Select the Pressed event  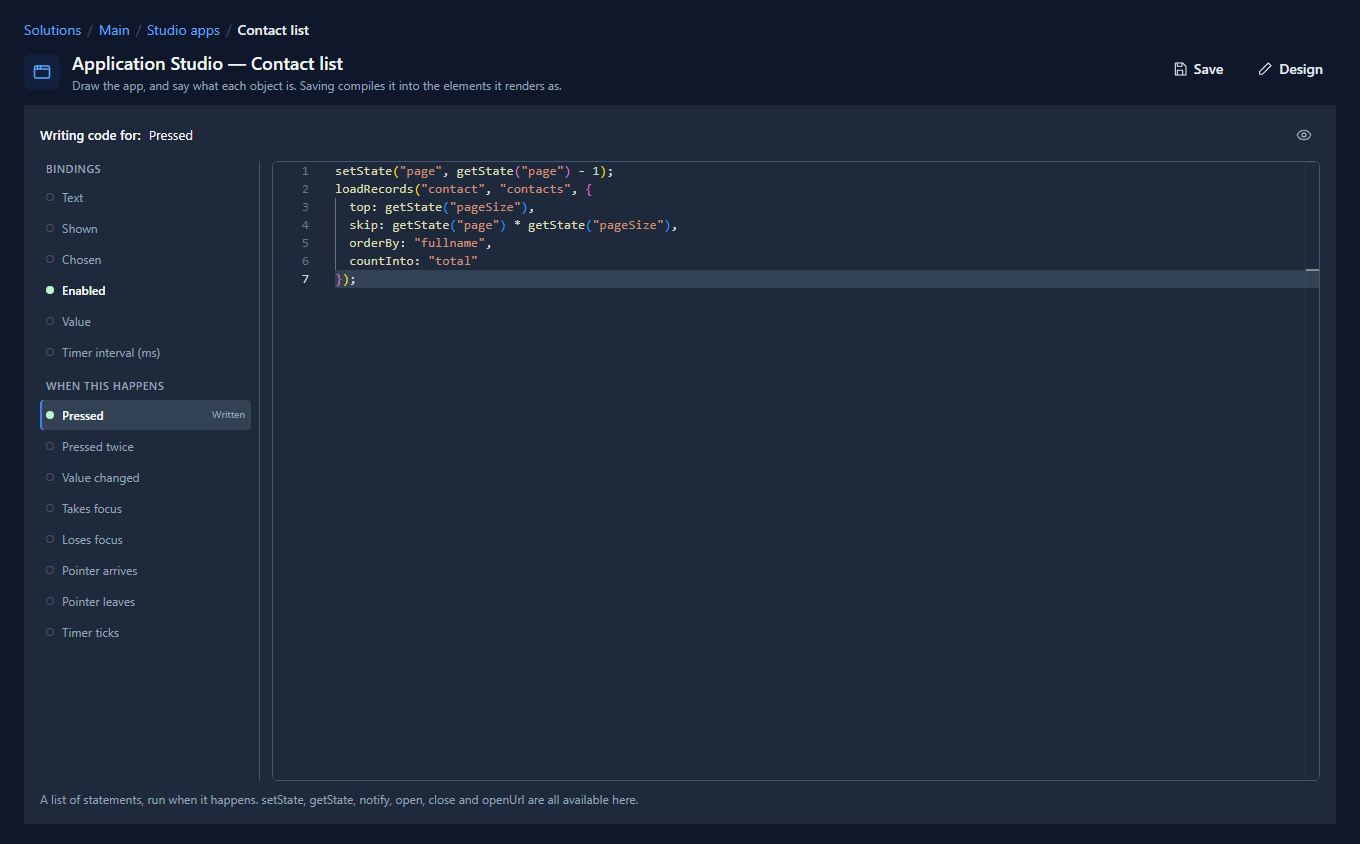pos(145,416)
